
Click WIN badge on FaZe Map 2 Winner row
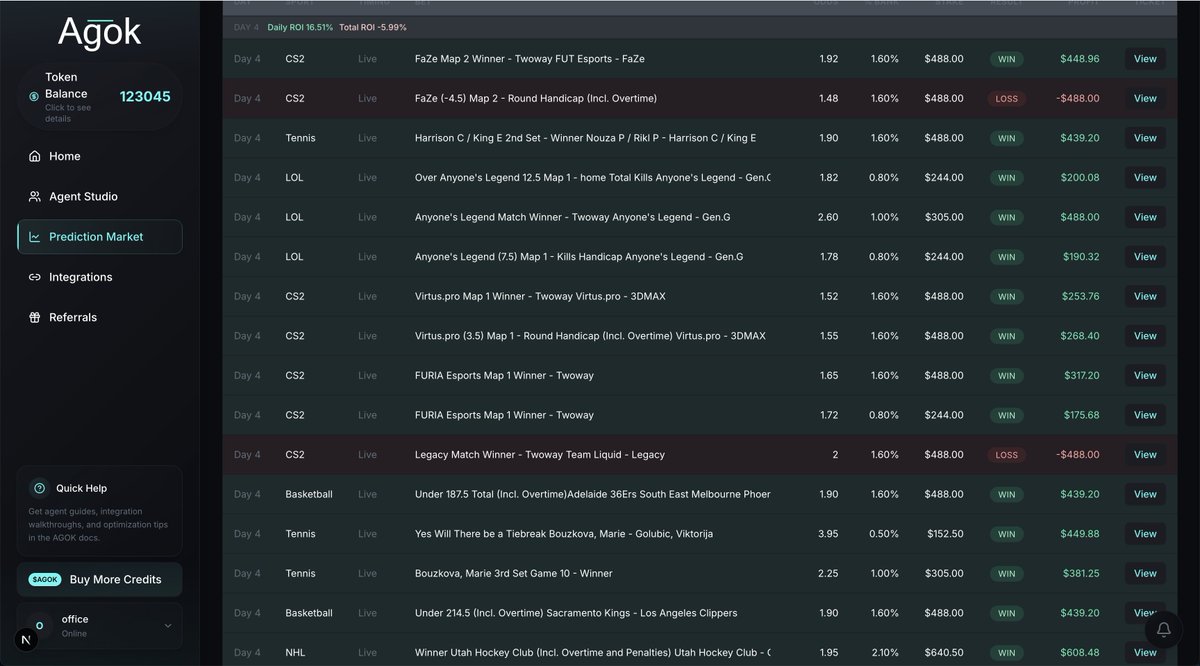(1006, 59)
